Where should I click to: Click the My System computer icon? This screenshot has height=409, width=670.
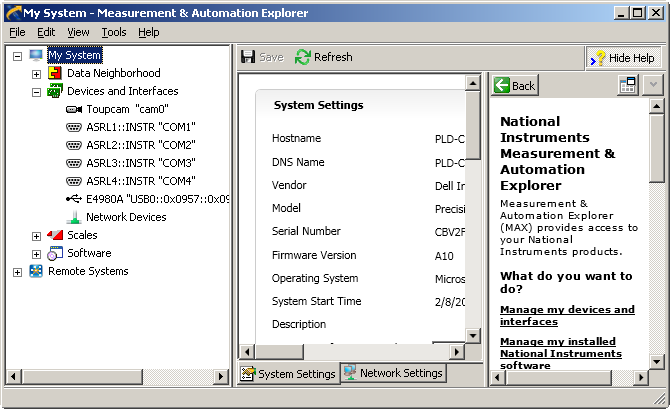(36, 55)
